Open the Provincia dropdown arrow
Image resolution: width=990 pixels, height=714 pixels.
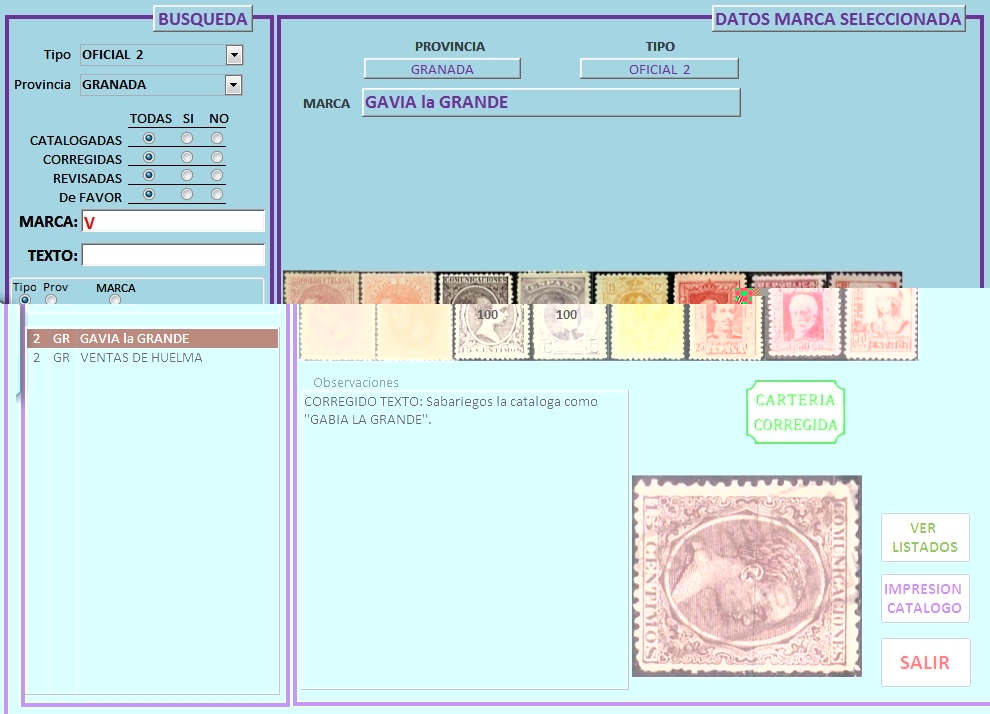click(234, 85)
